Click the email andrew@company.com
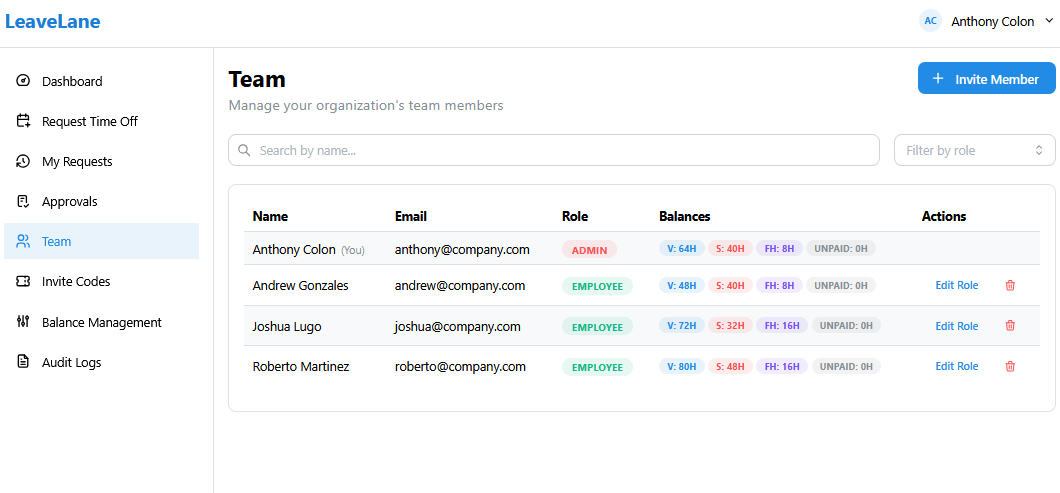The image size is (1060, 493). [460, 285]
